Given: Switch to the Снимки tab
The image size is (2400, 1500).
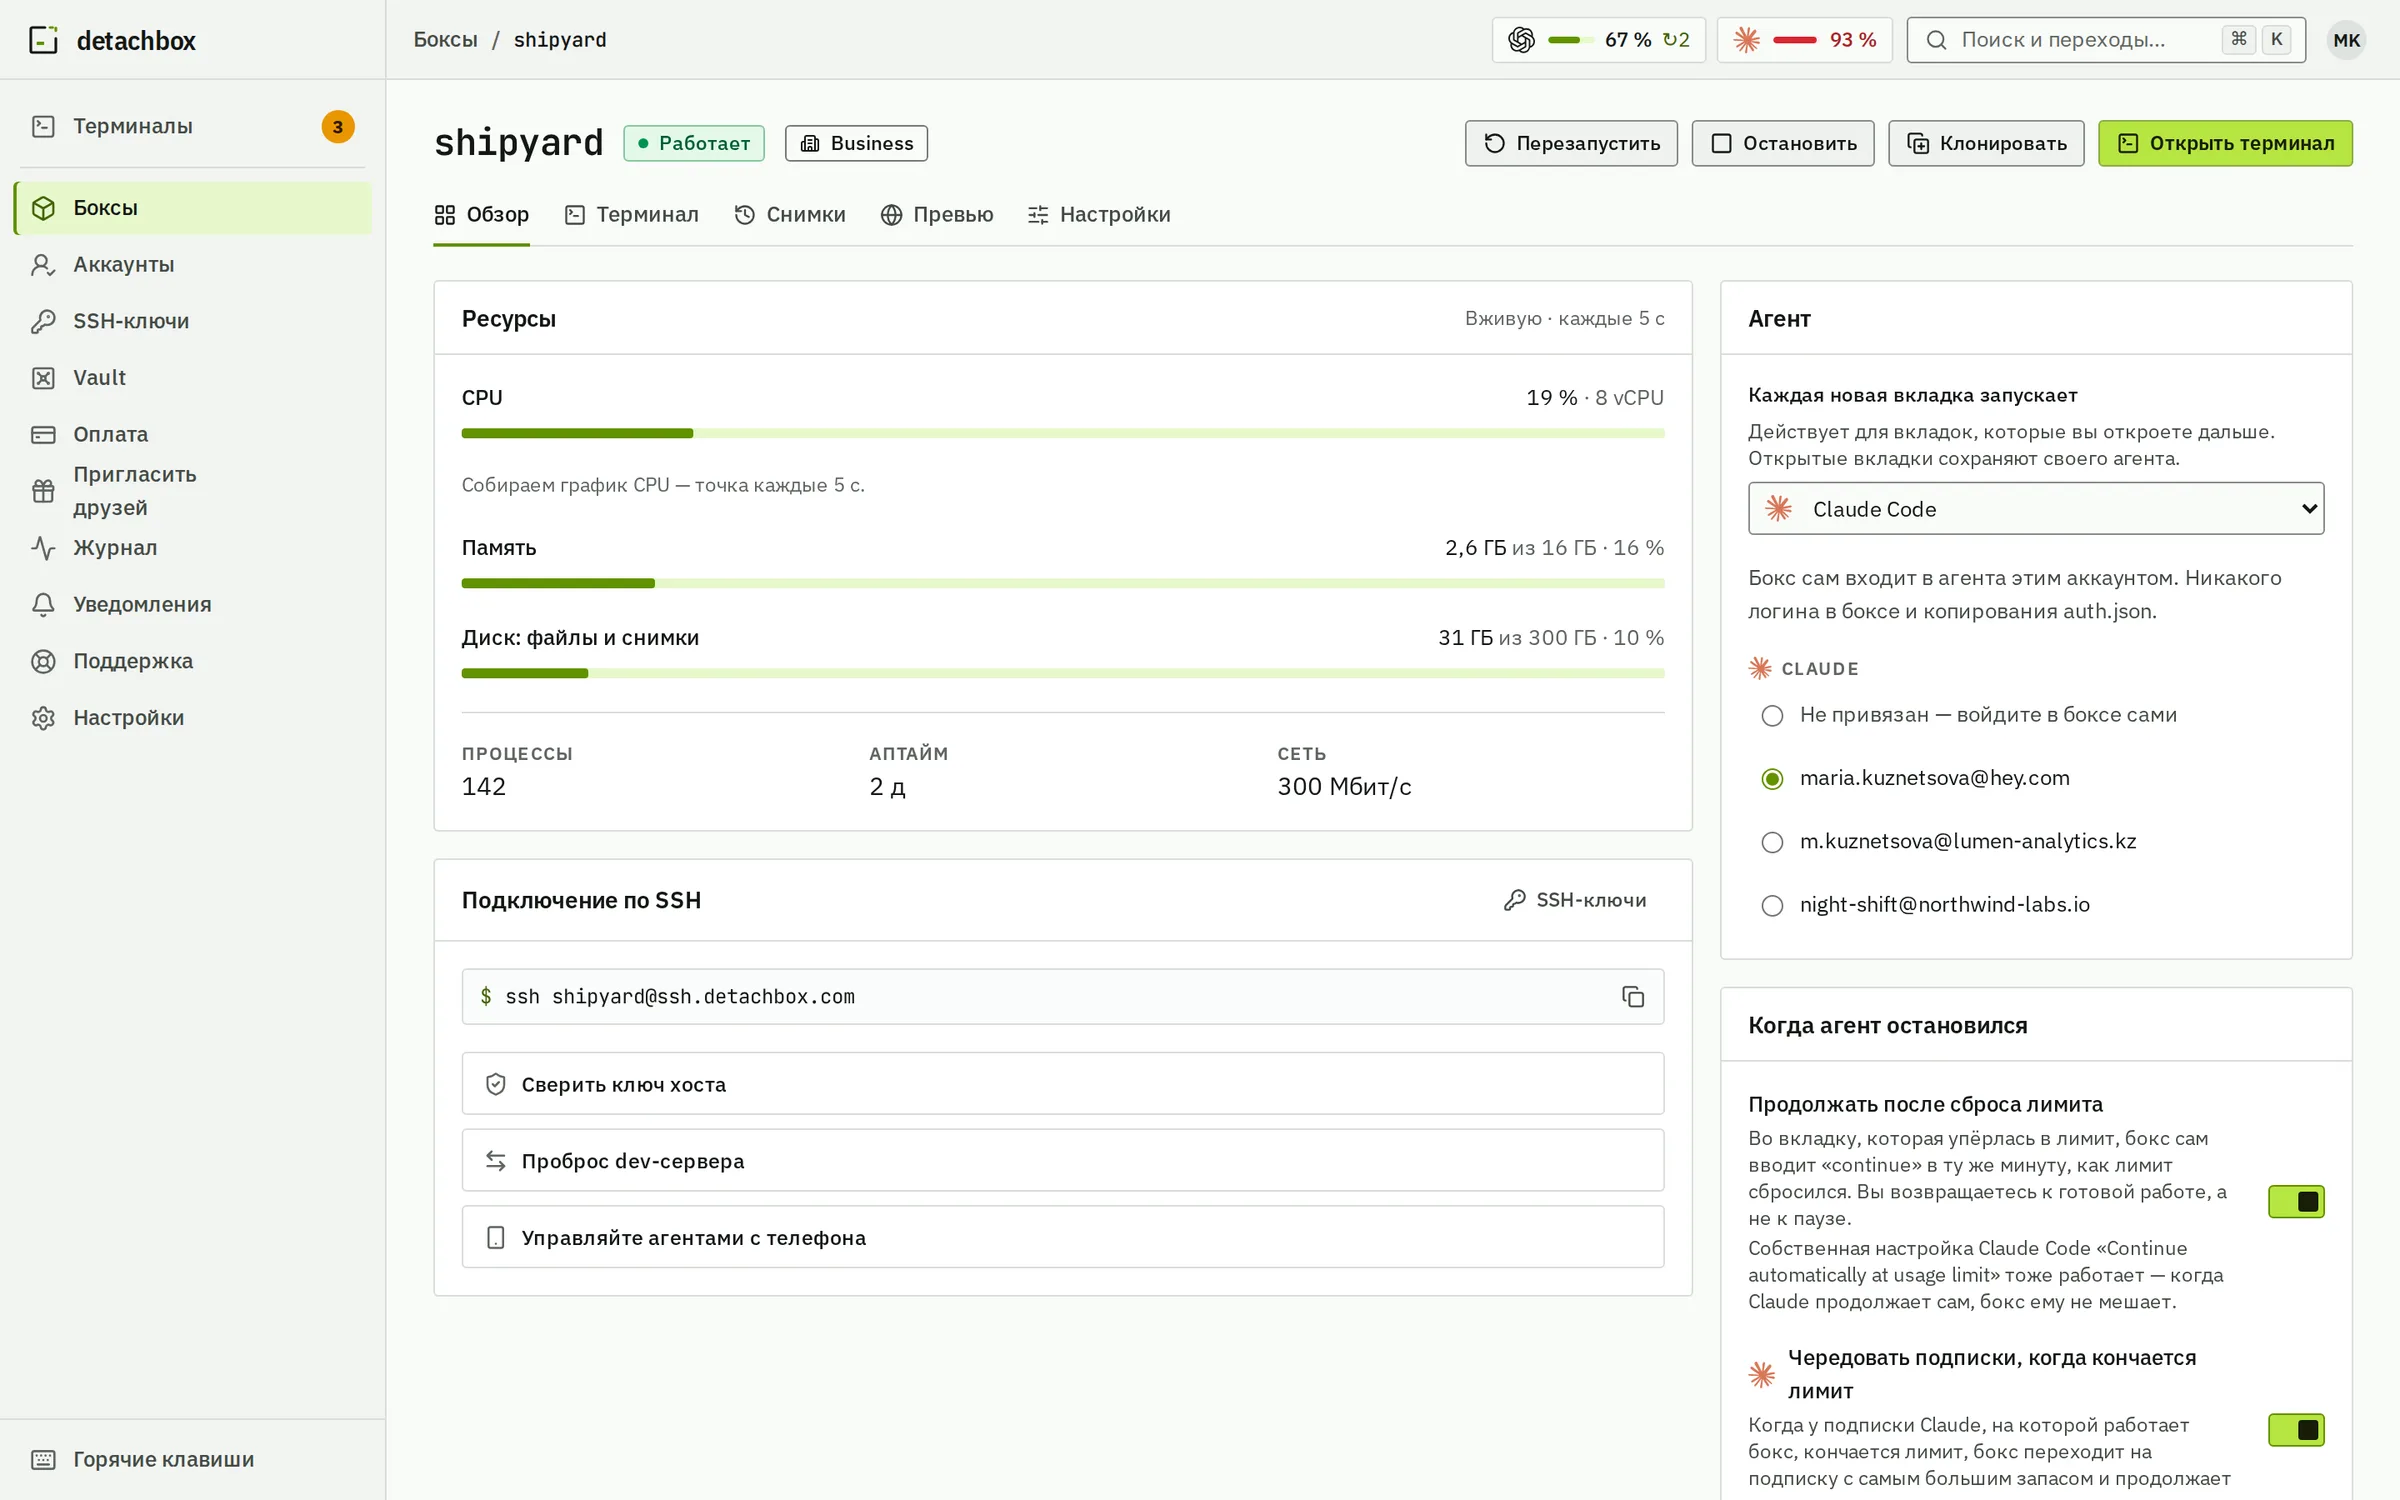Looking at the screenshot, I should pyautogui.click(x=790, y=215).
